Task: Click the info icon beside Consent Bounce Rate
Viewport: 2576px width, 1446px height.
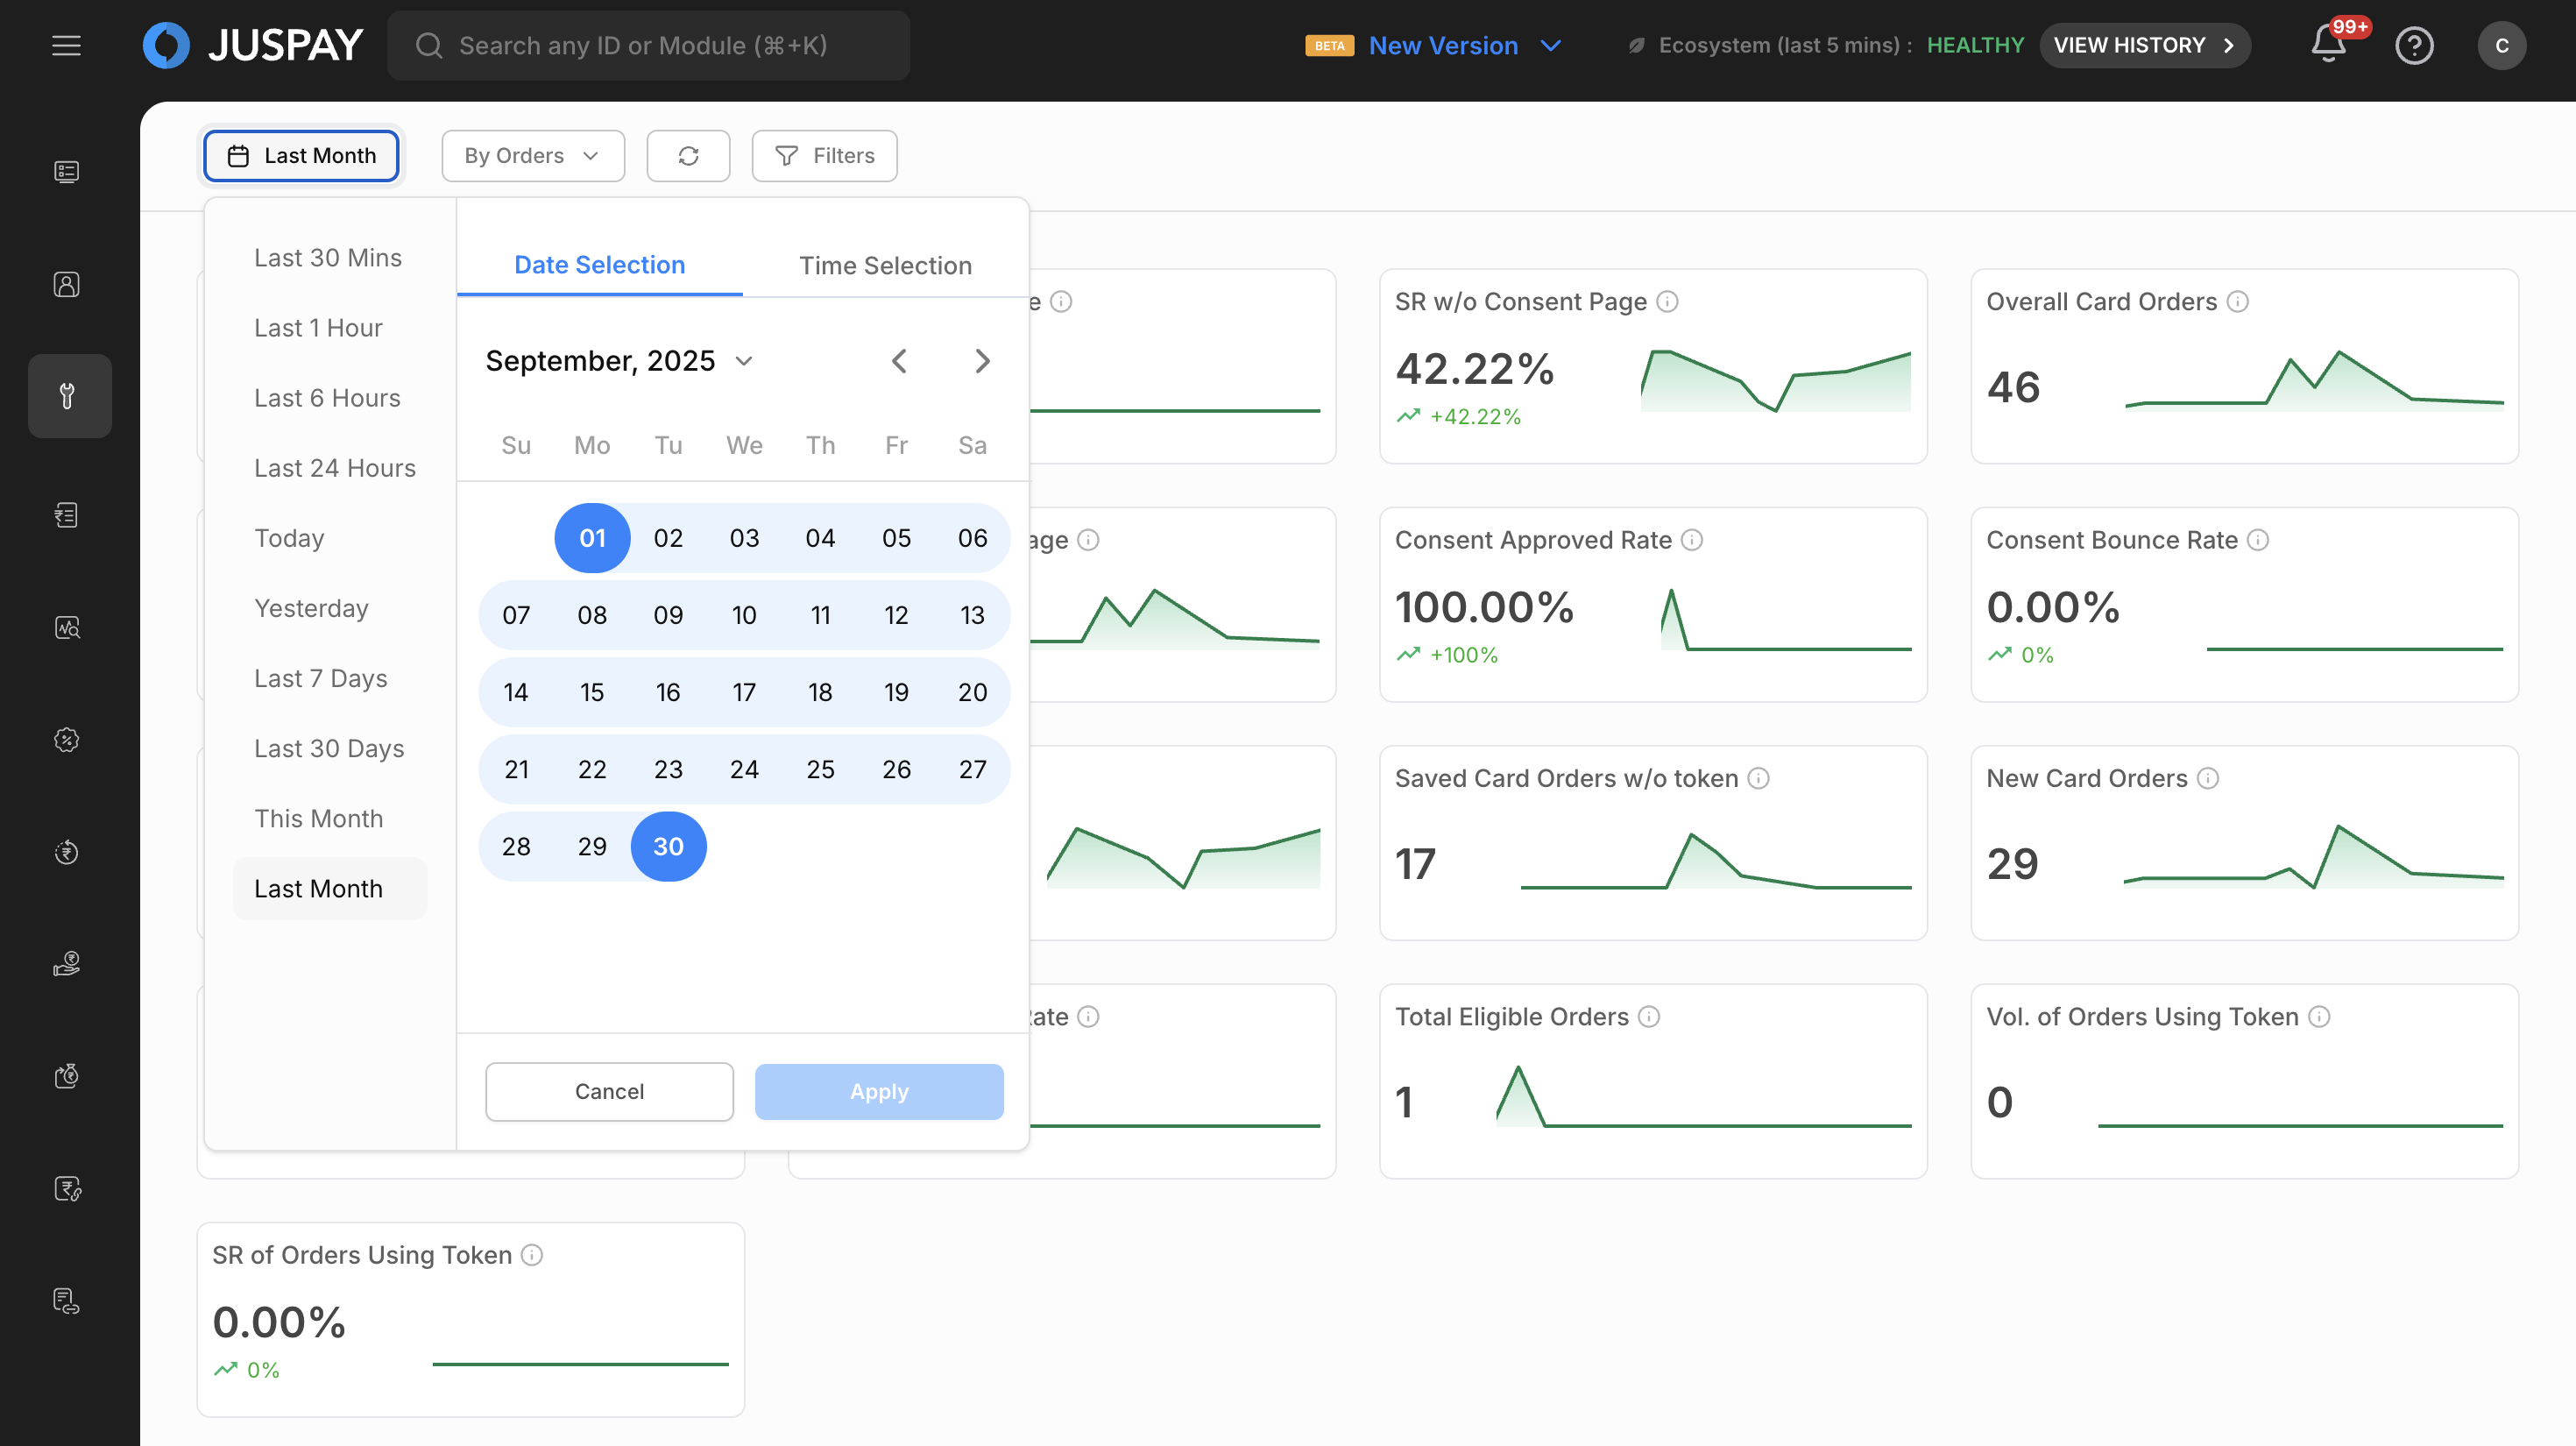Action: (2258, 540)
